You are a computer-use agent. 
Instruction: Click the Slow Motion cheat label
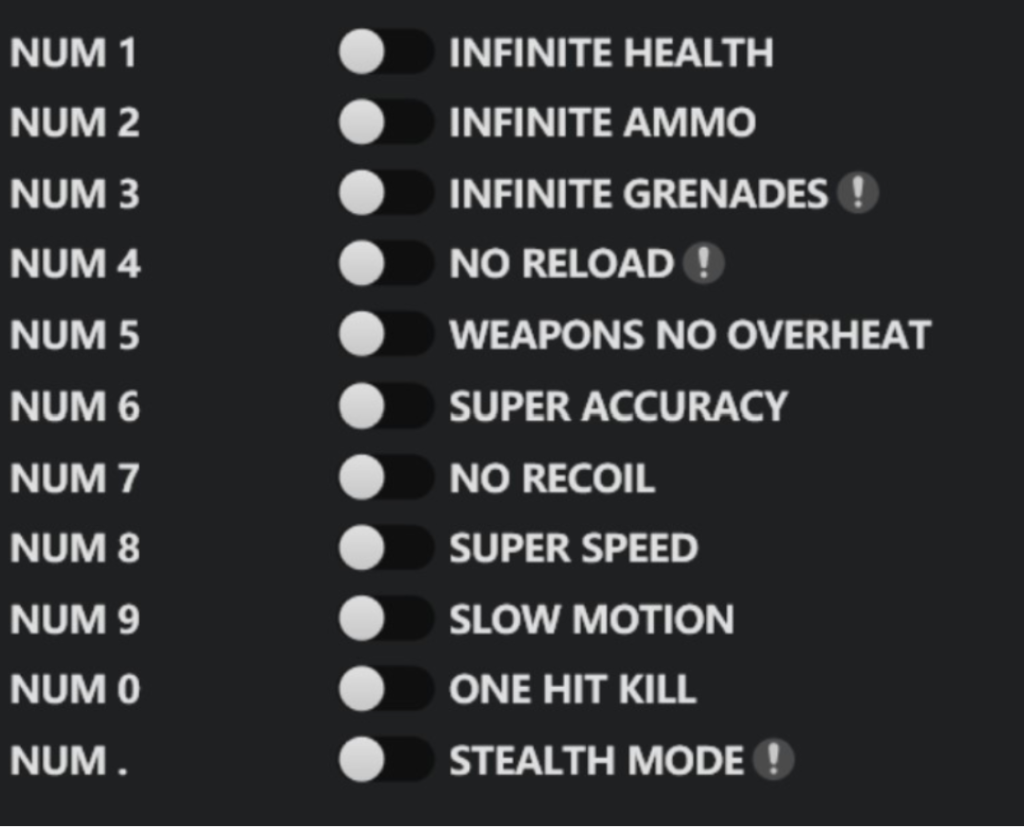591,619
